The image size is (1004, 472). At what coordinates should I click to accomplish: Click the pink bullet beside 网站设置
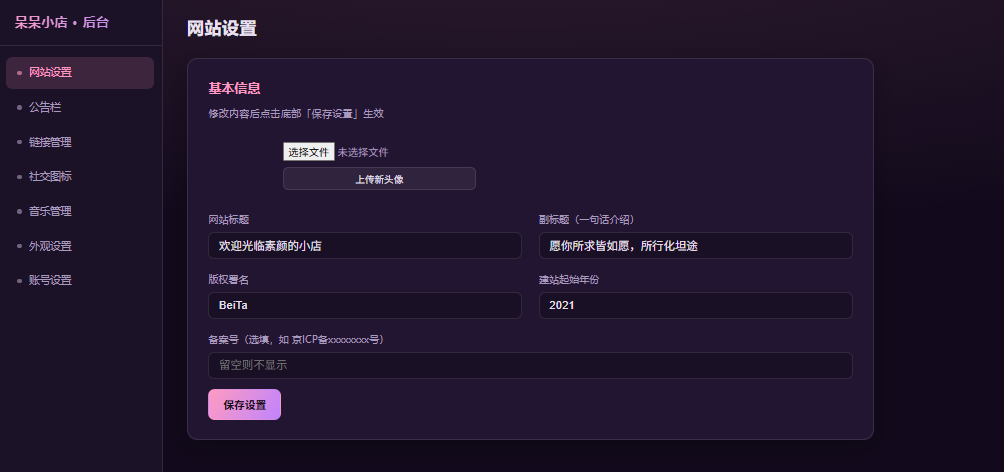(19, 73)
